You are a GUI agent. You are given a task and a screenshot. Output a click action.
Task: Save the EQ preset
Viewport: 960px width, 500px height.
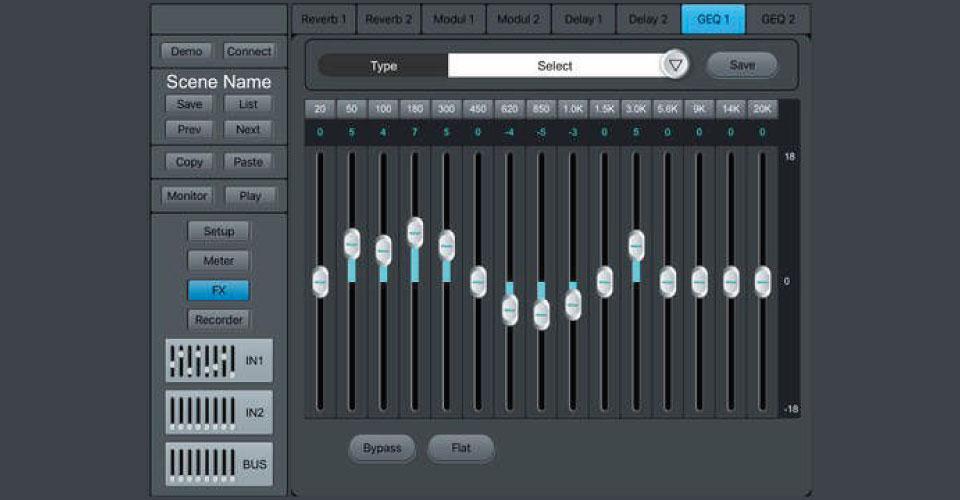tap(742, 65)
